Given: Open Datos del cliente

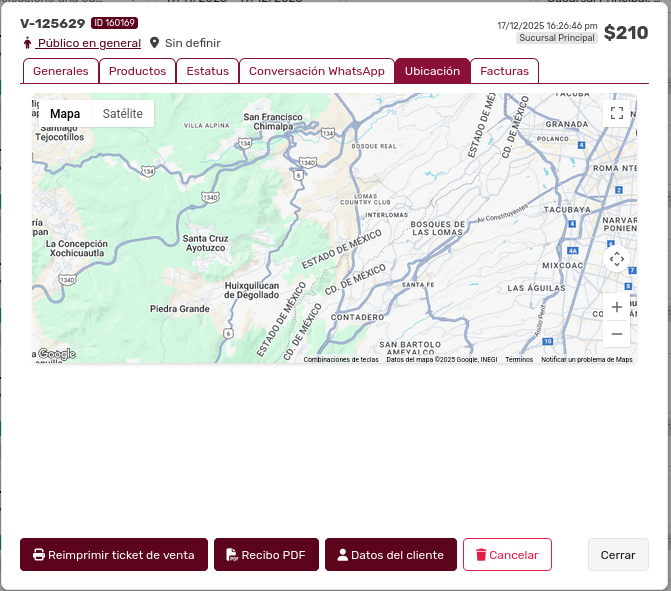Looking at the screenshot, I should (x=390, y=555).
